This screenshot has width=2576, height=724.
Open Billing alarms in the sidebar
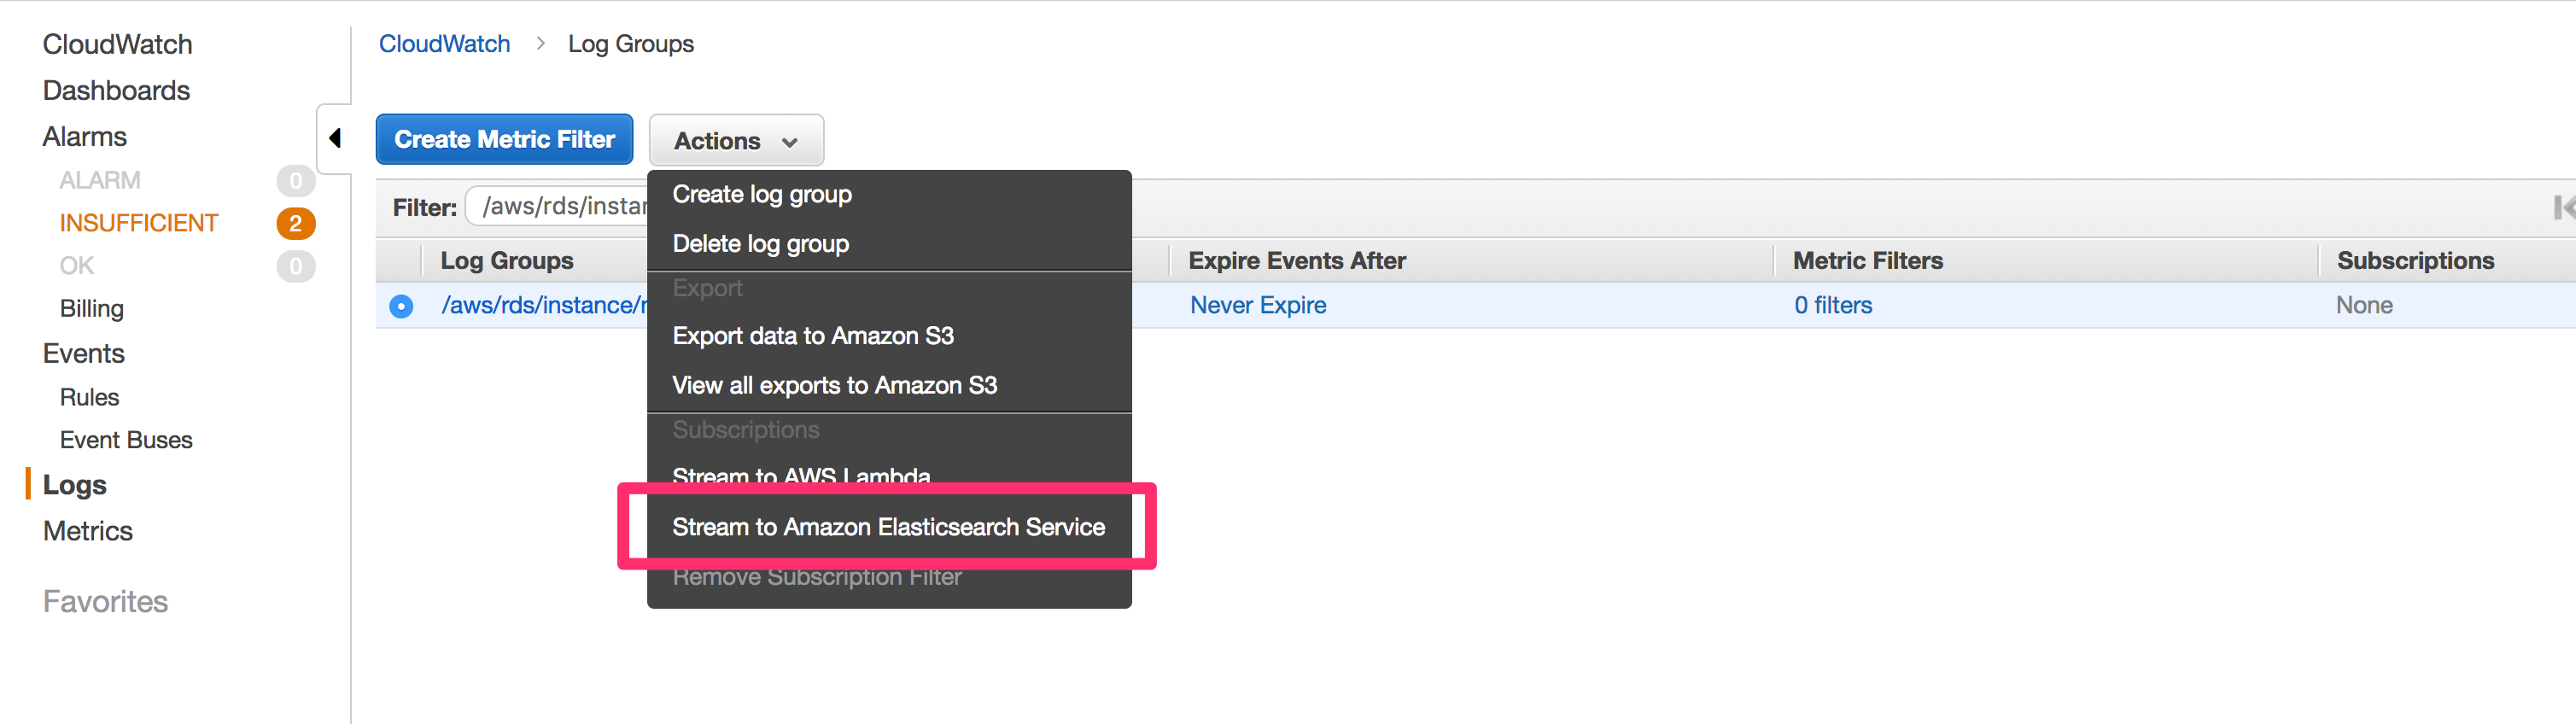pos(91,309)
